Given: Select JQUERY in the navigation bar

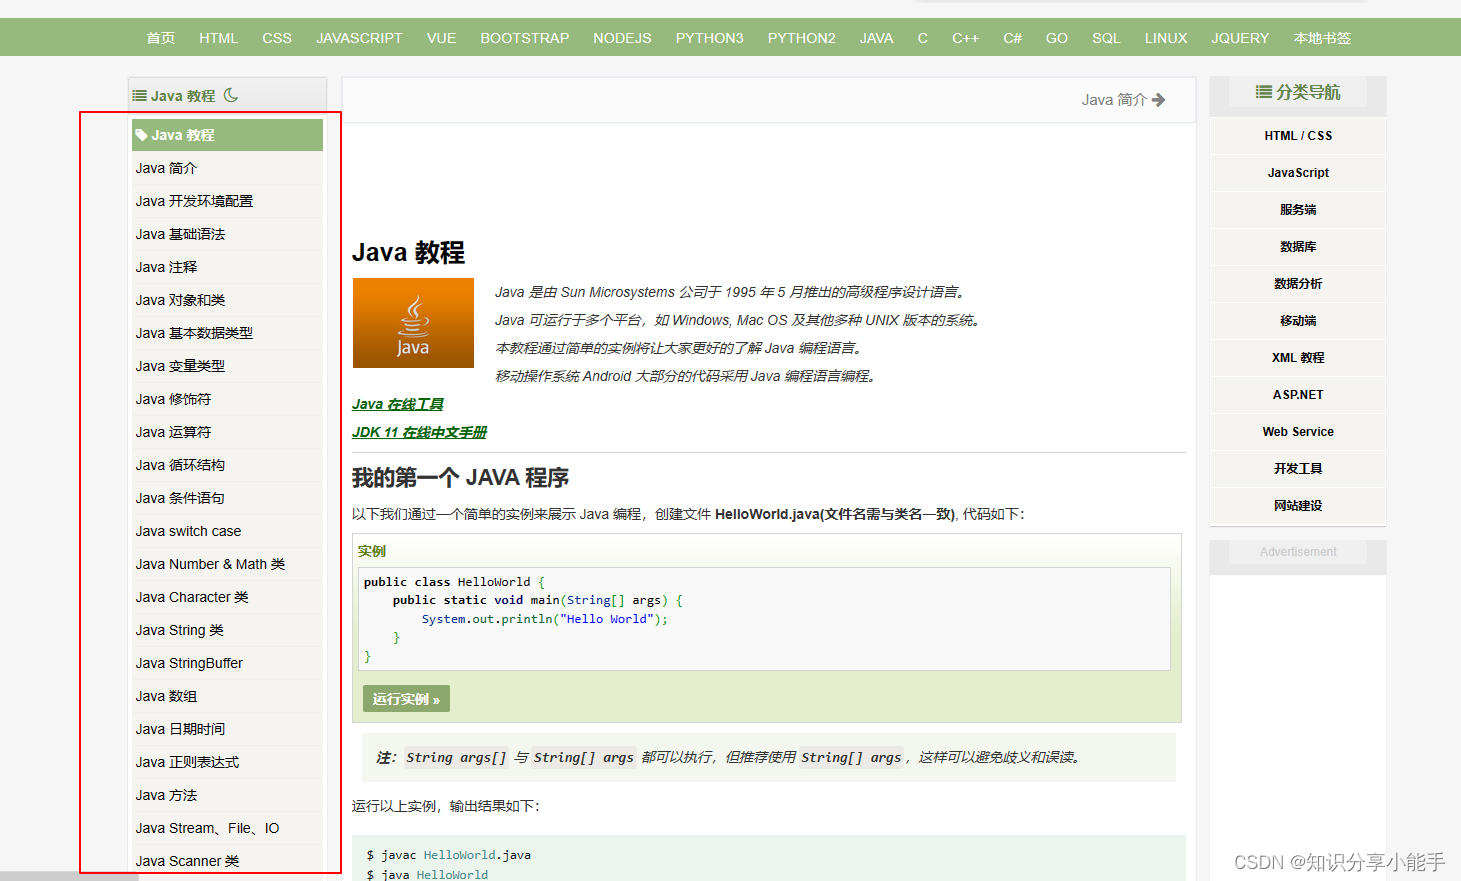Looking at the screenshot, I should click(x=1240, y=38).
